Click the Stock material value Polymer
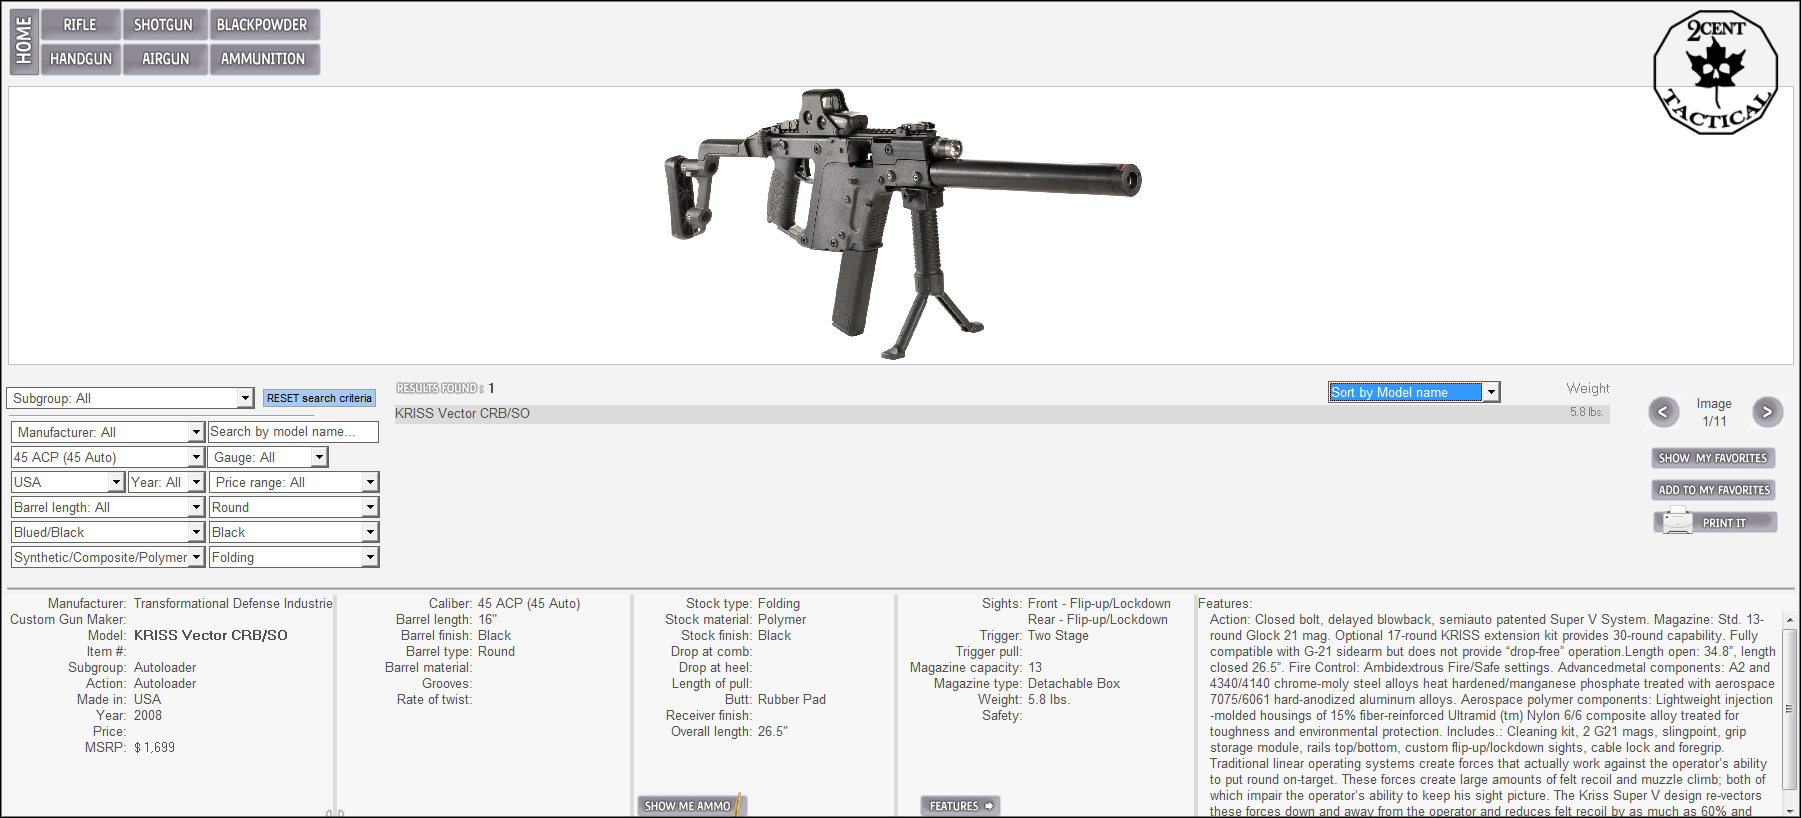The height and width of the screenshot is (818, 1801). tap(782, 619)
